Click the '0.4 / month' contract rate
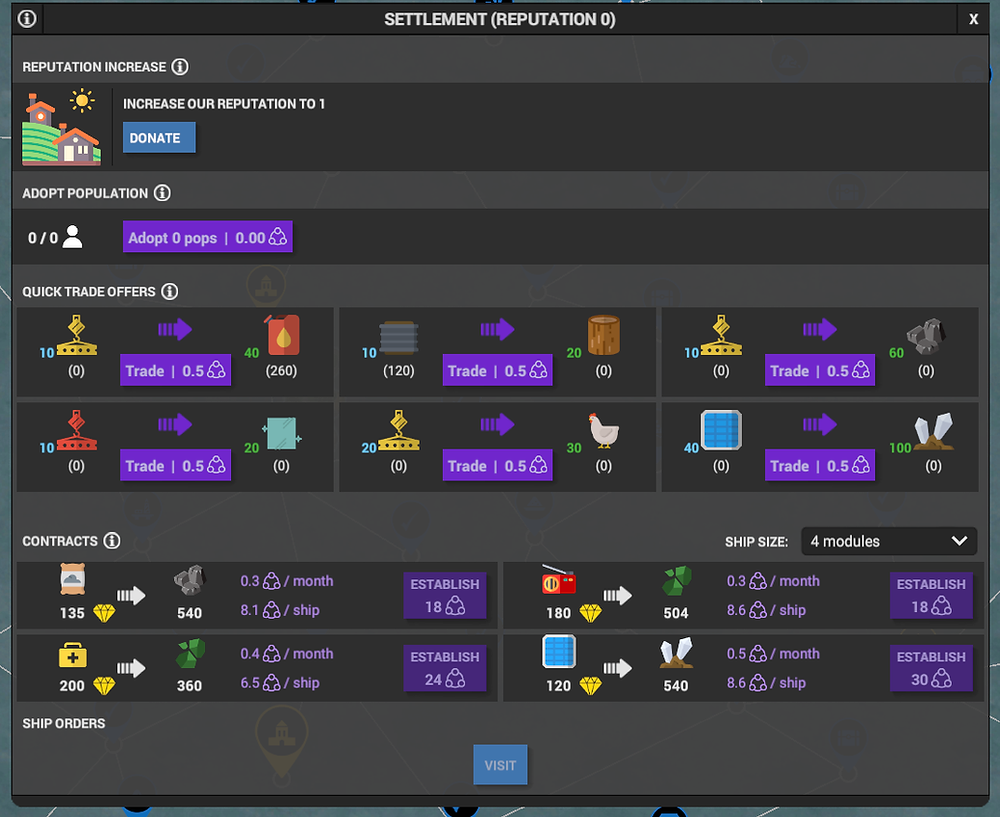 (287, 654)
